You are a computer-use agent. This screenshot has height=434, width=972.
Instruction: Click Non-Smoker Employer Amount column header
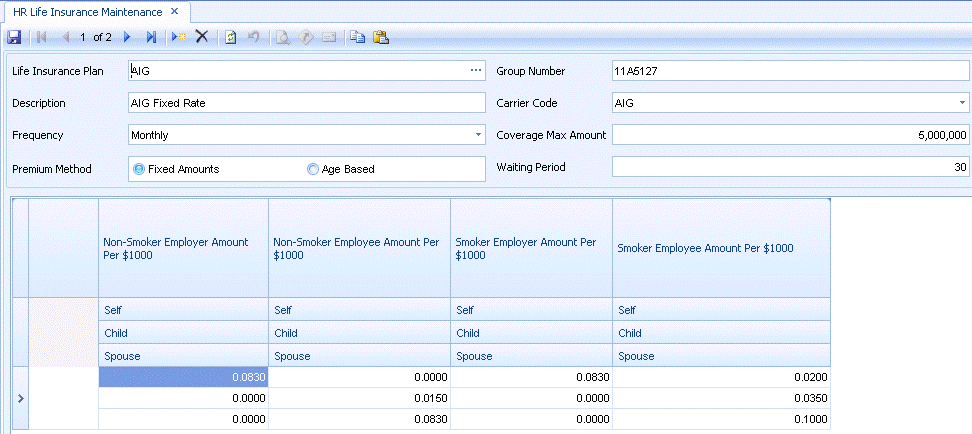183,248
